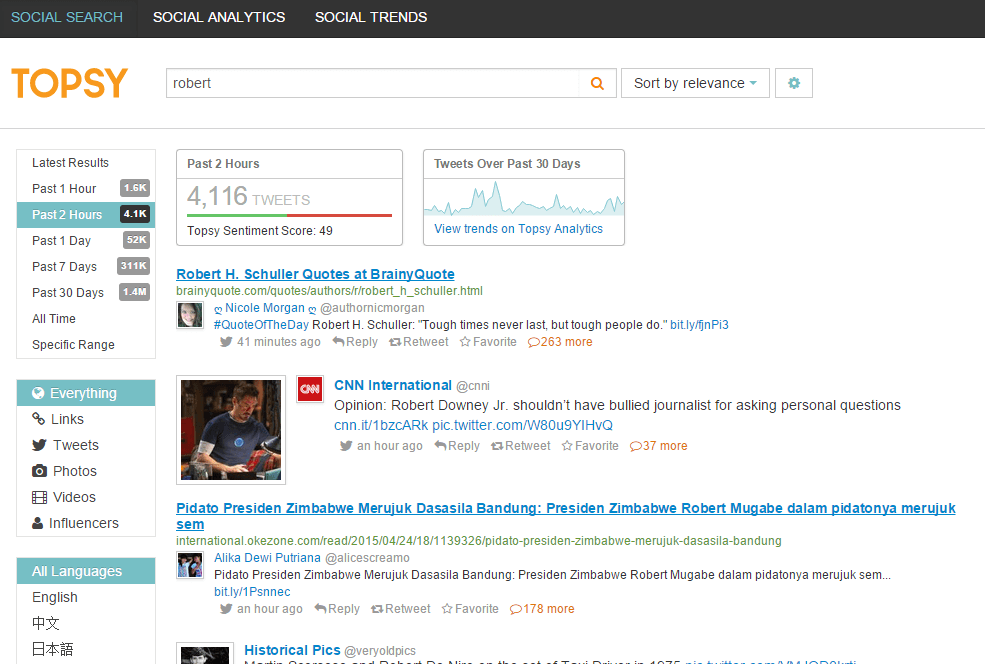Click the chain icon beside Links
Viewport: 985px width, 664px height.
(x=38, y=419)
